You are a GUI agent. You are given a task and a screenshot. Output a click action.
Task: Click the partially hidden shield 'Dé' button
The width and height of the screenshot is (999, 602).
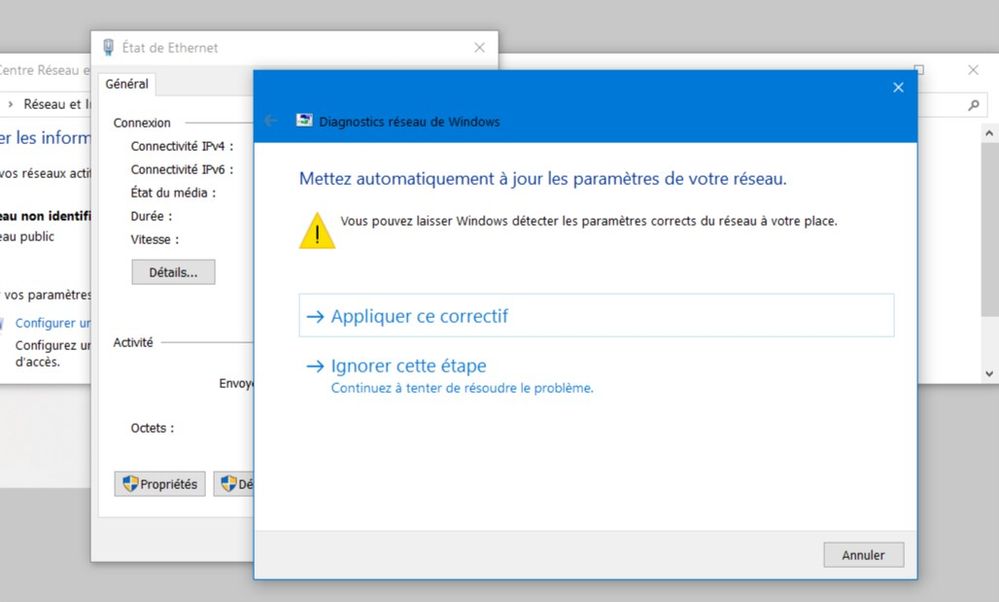click(234, 484)
